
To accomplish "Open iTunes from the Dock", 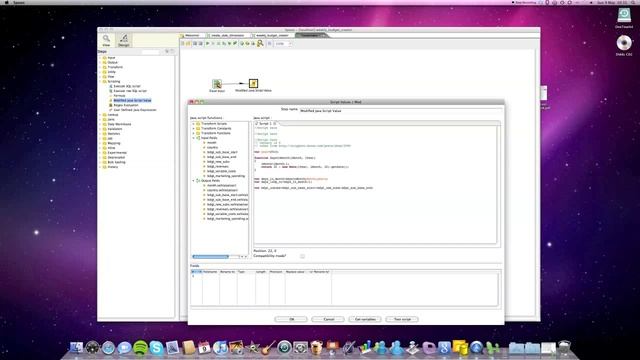I will pos(220,348).
